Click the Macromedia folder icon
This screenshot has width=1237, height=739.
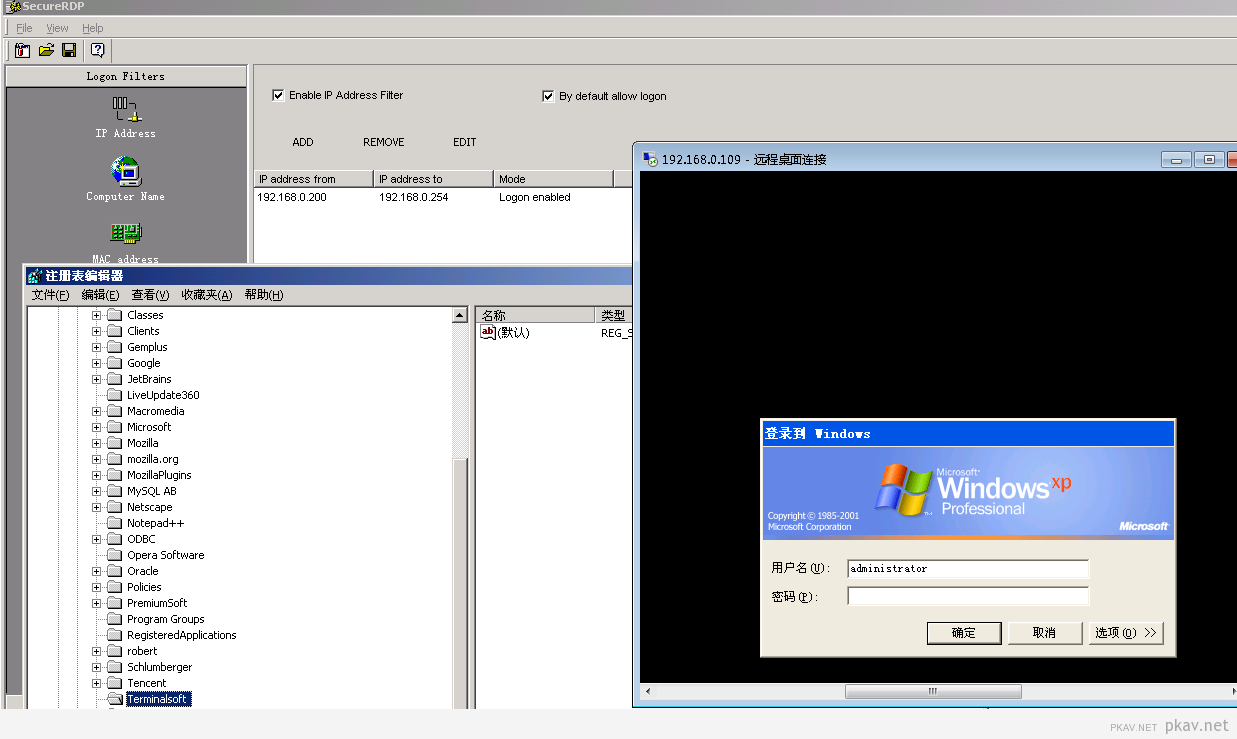tap(114, 411)
